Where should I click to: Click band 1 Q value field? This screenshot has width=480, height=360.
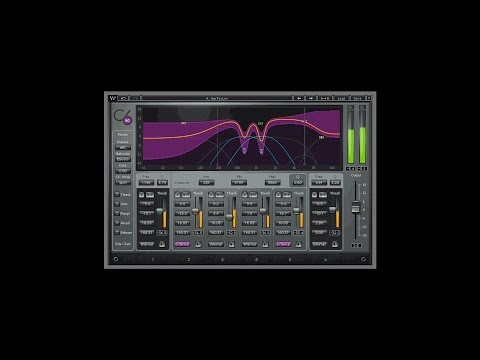[x=162, y=183]
